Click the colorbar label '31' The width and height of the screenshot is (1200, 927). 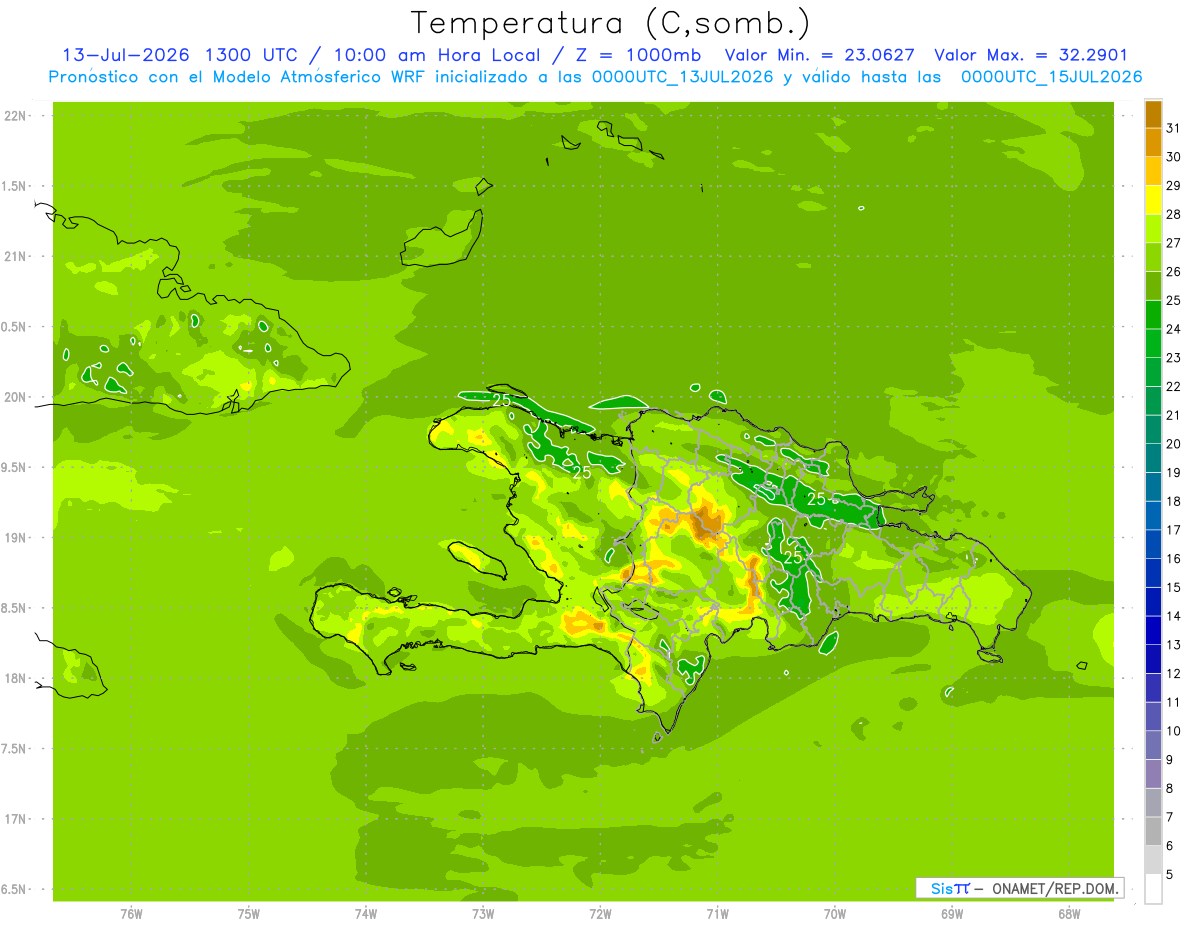(1173, 128)
